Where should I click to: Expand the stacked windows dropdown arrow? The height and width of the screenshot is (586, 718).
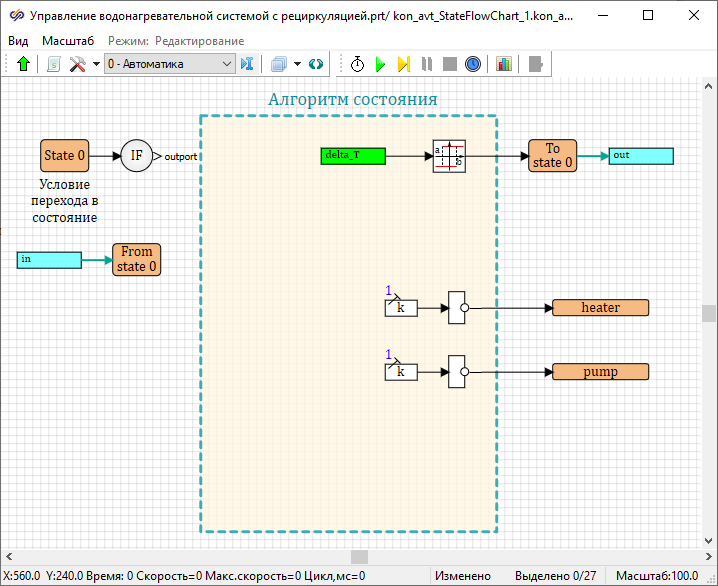click(x=298, y=64)
